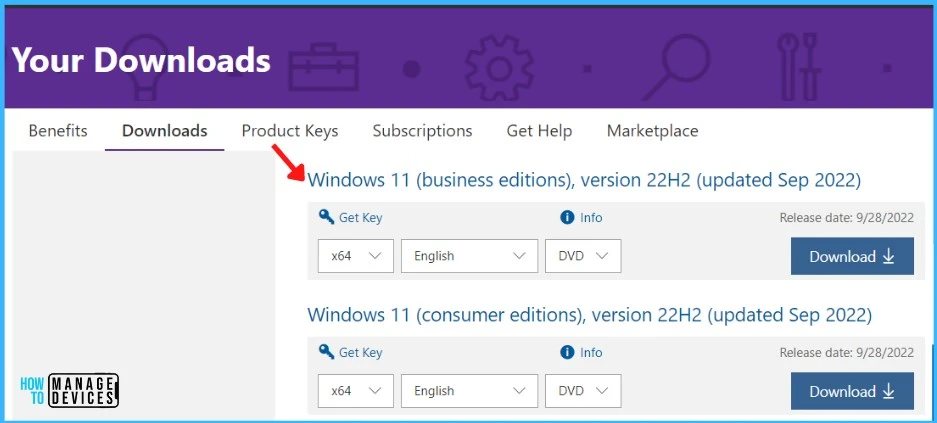Click the Info link for consumer editions
Screen dimensions: 937x423
pyautogui.click(x=591, y=353)
